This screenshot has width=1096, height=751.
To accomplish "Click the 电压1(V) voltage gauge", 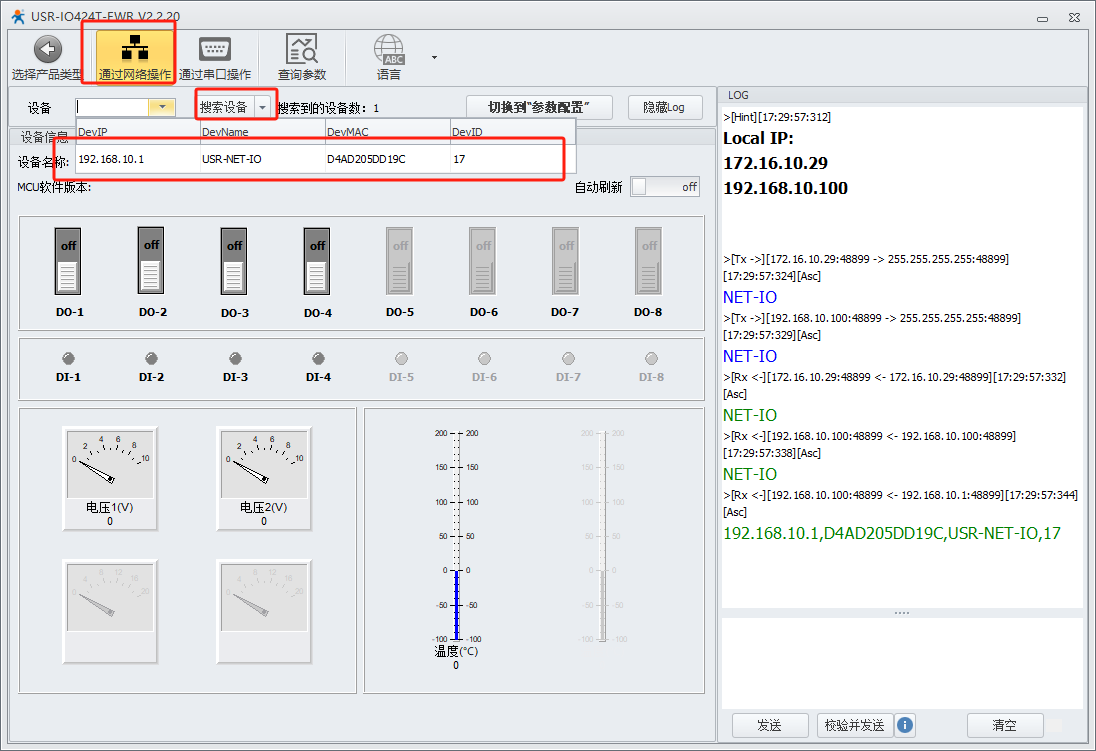I will 110,464.
